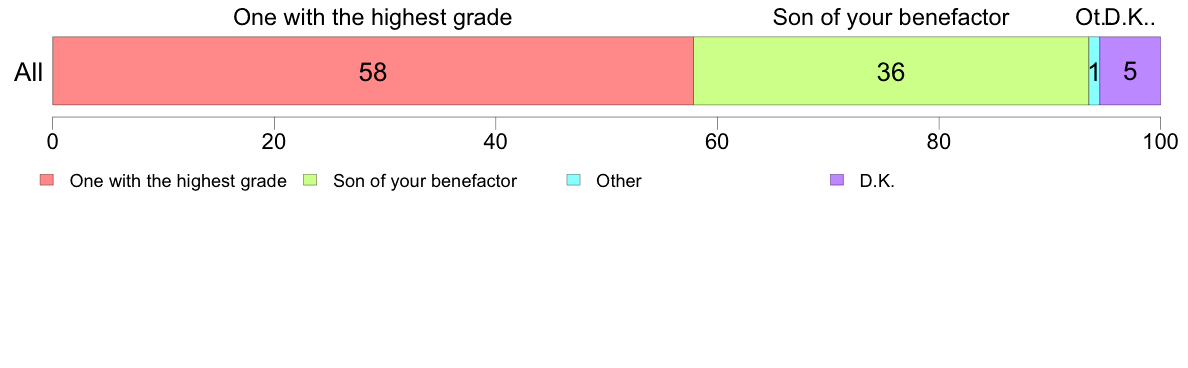Click the 'All' row label

click(x=29, y=72)
